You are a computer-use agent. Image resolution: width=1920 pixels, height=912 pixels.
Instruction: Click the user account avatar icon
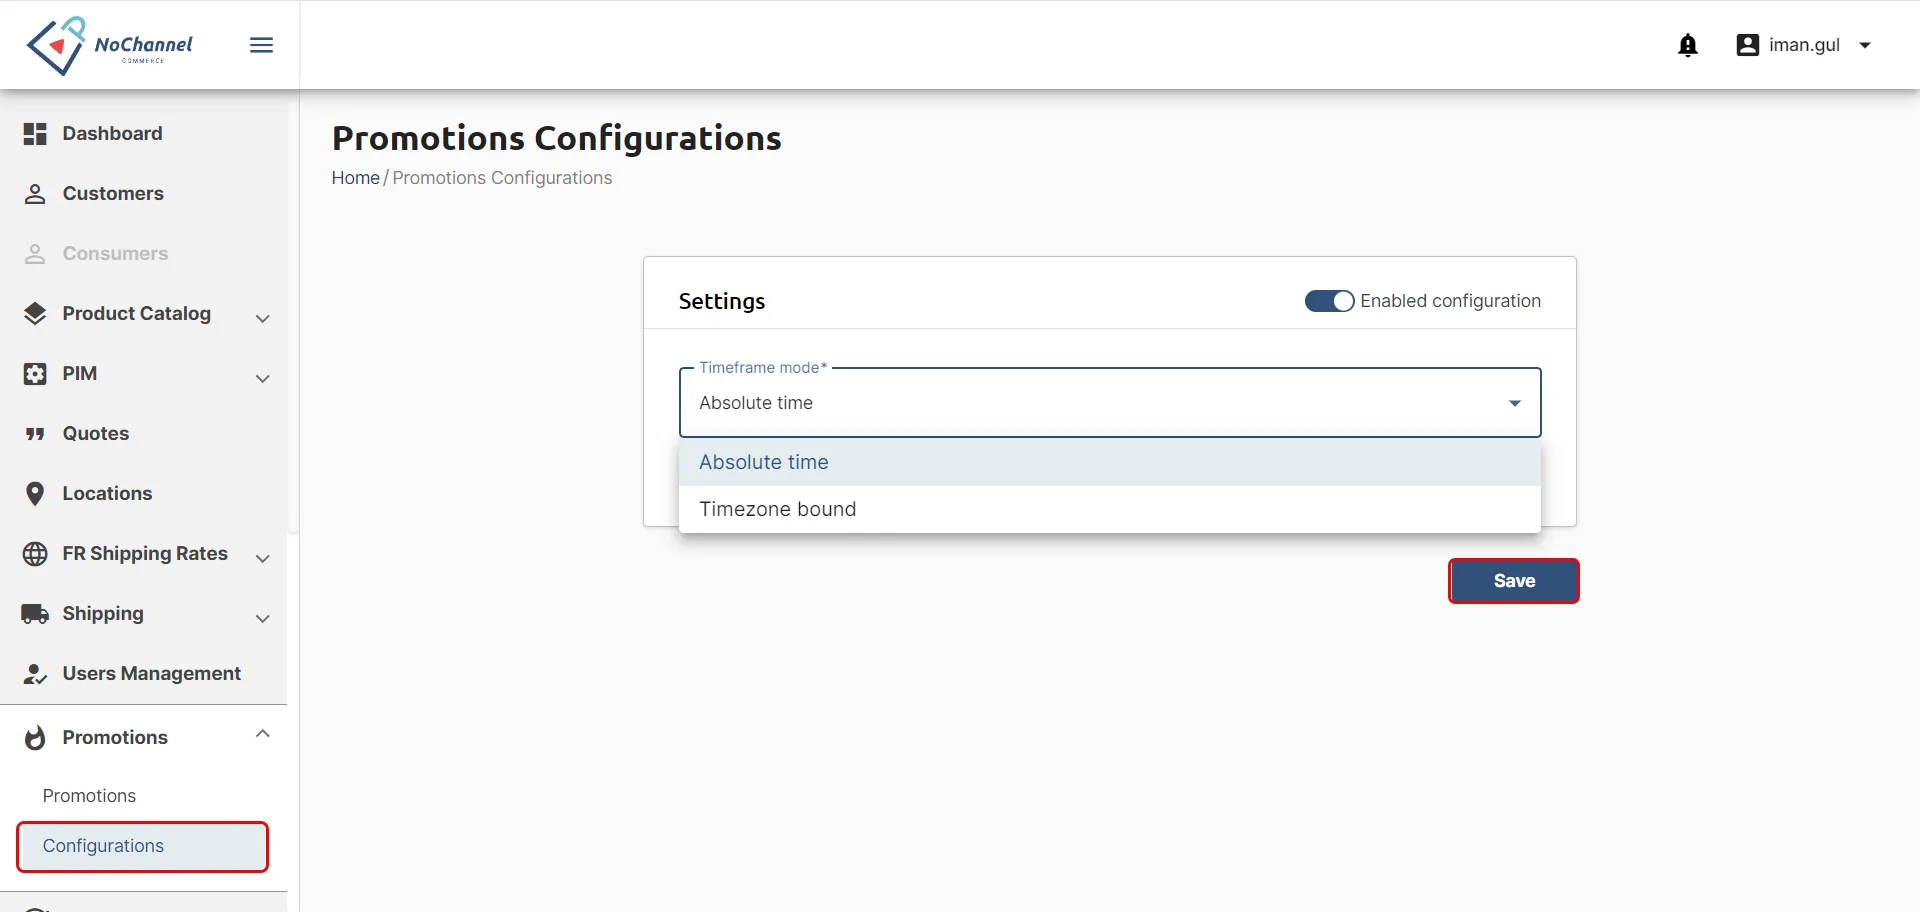pos(1747,45)
